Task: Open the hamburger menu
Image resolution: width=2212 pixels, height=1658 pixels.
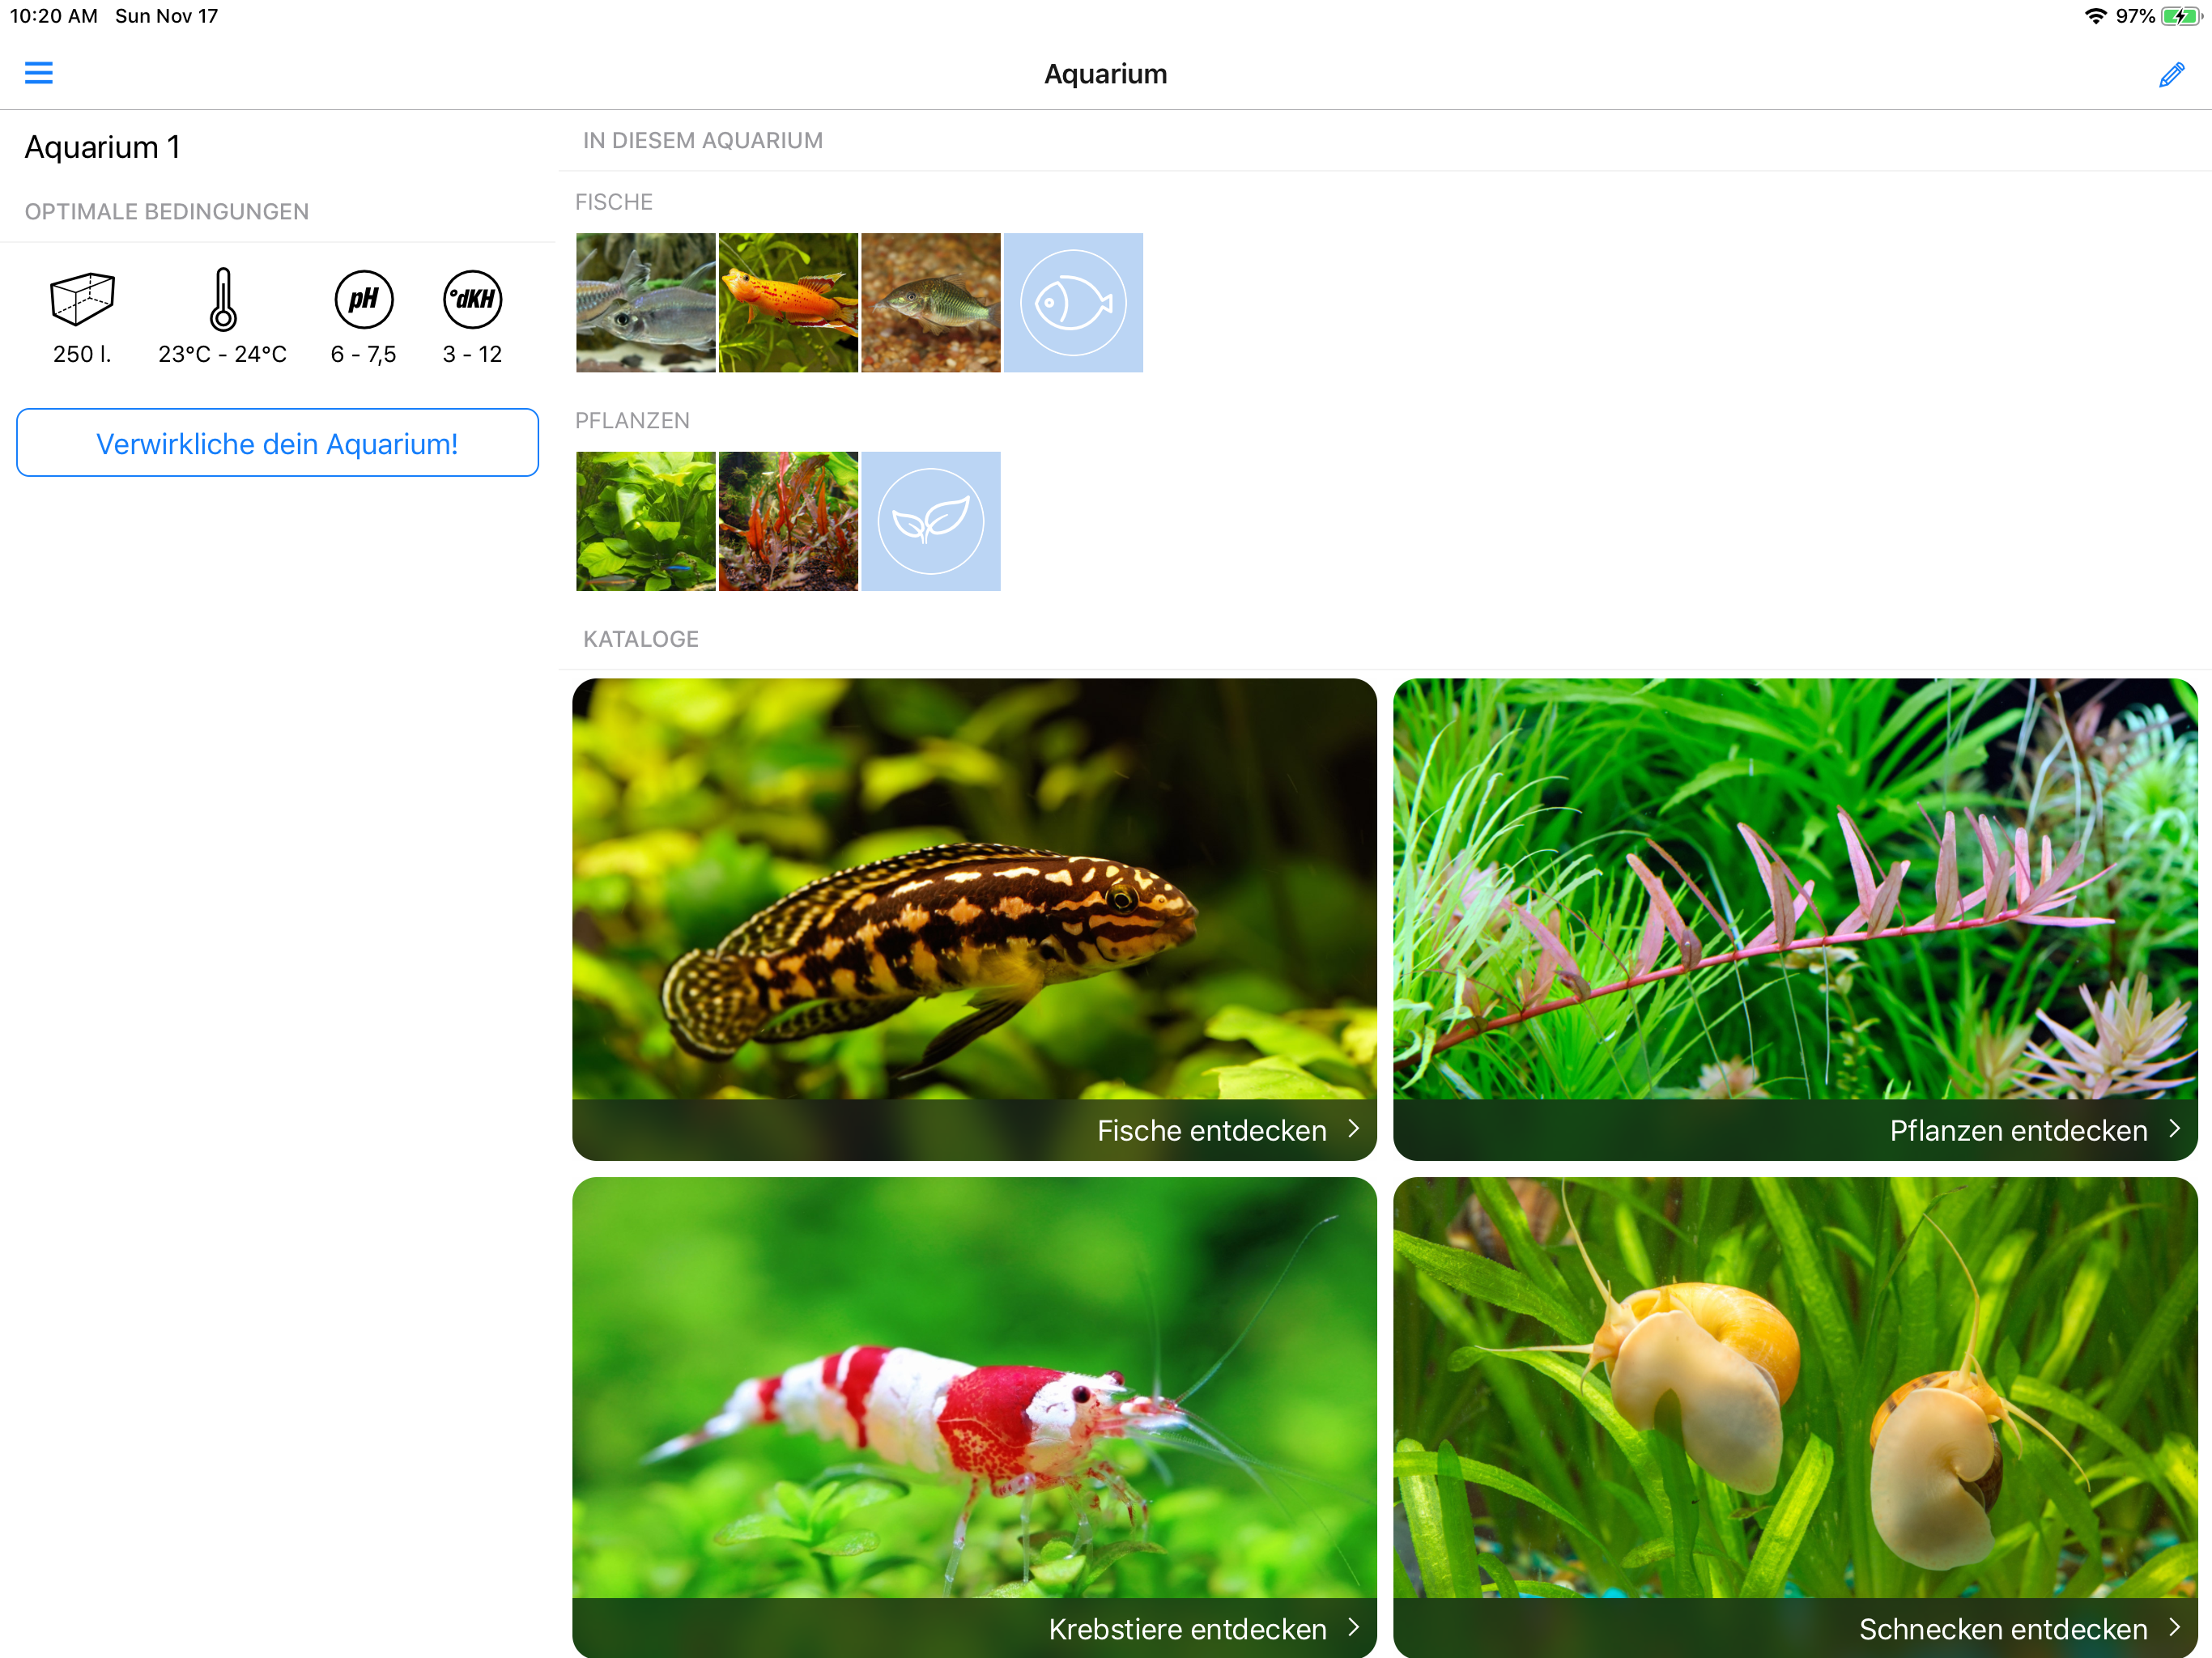Action: (x=38, y=73)
